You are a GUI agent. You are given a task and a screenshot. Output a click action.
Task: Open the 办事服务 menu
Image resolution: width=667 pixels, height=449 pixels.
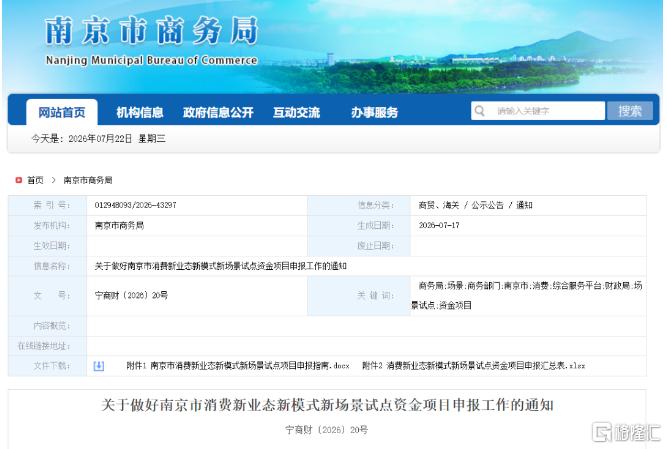pyautogui.click(x=374, y=112)
